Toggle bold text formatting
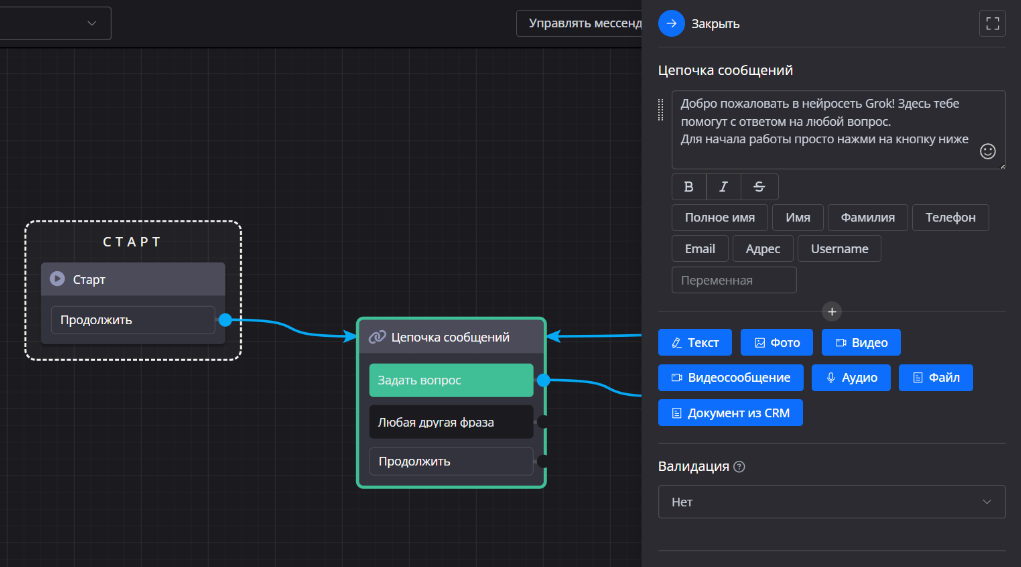Viewport: 1021px width, 567px height. 688,187
